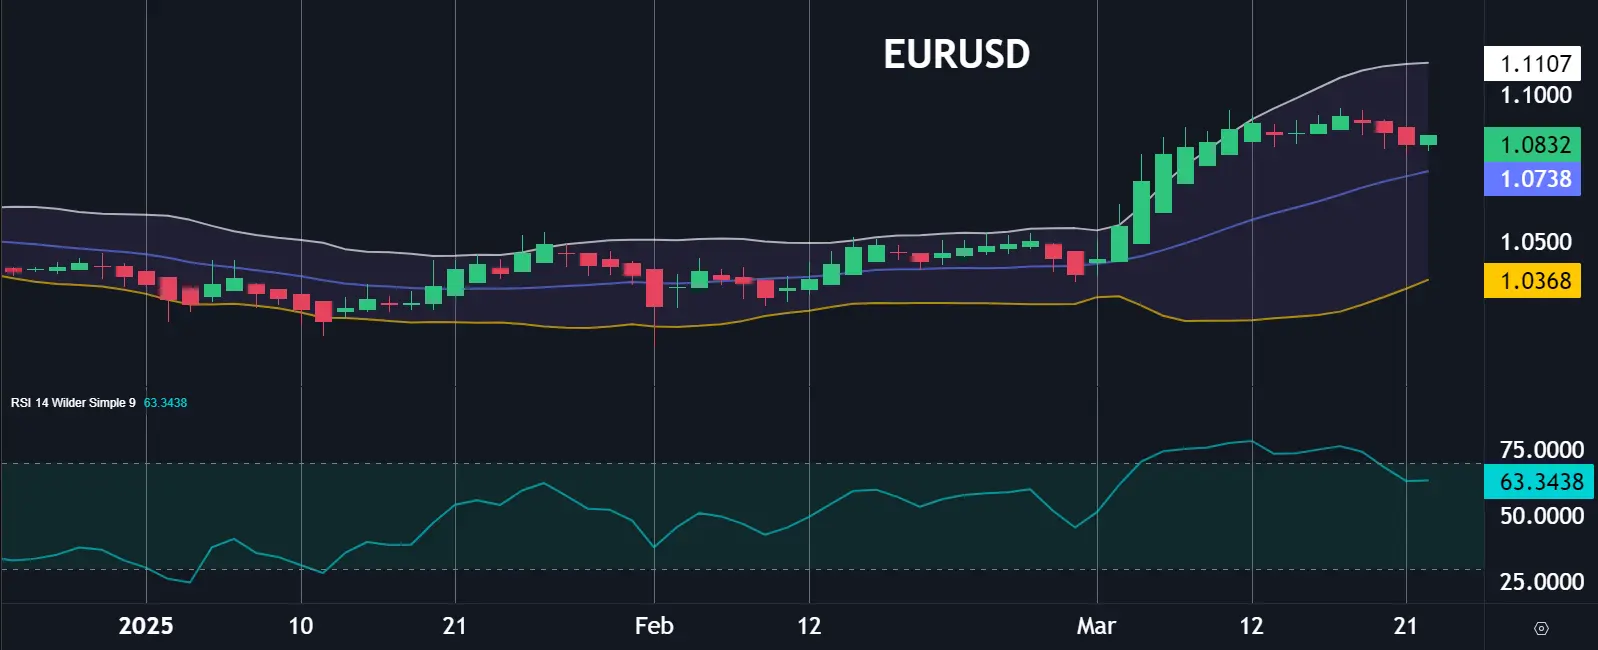Click the 50.0000 RSI axis label
This screenshot has width=1598, height=650.
tap(1542, 516)
